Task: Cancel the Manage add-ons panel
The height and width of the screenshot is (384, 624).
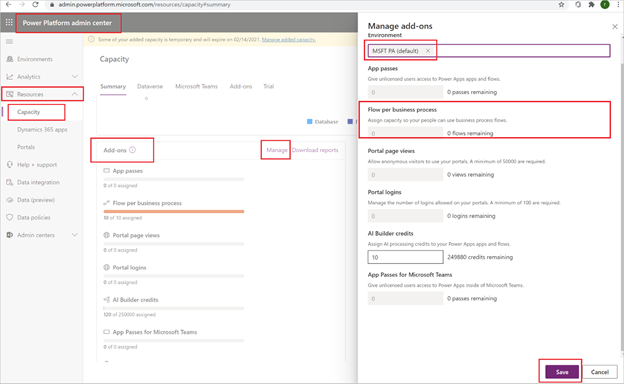Action: point(600,372)
